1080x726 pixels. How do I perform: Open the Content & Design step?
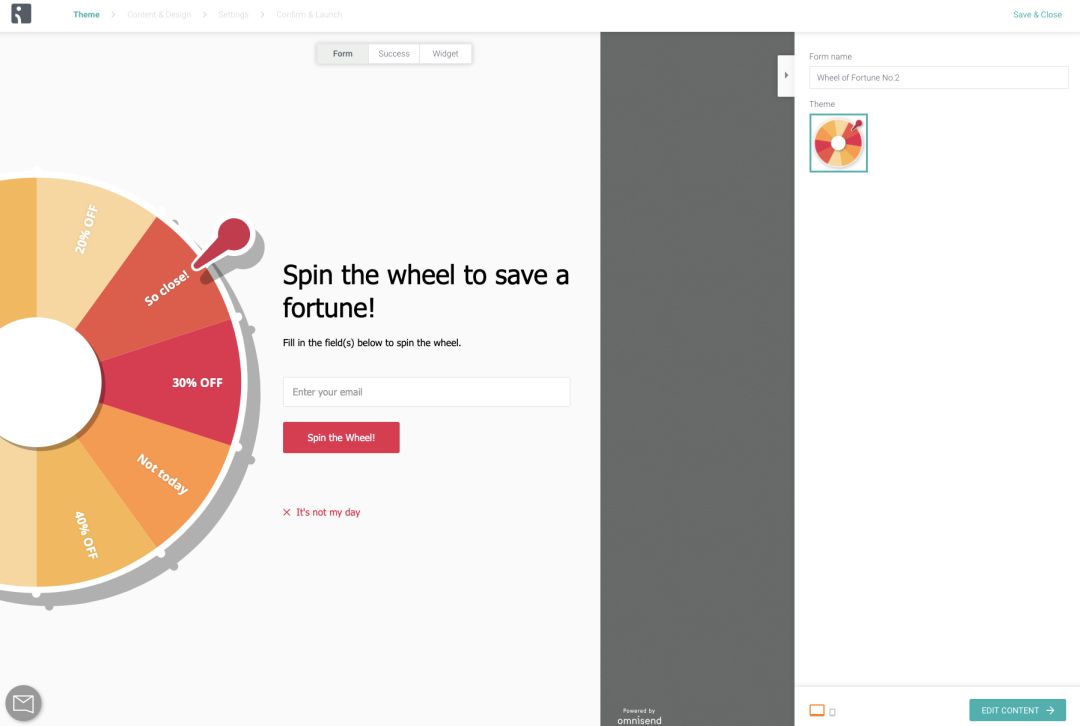[159, 15]
